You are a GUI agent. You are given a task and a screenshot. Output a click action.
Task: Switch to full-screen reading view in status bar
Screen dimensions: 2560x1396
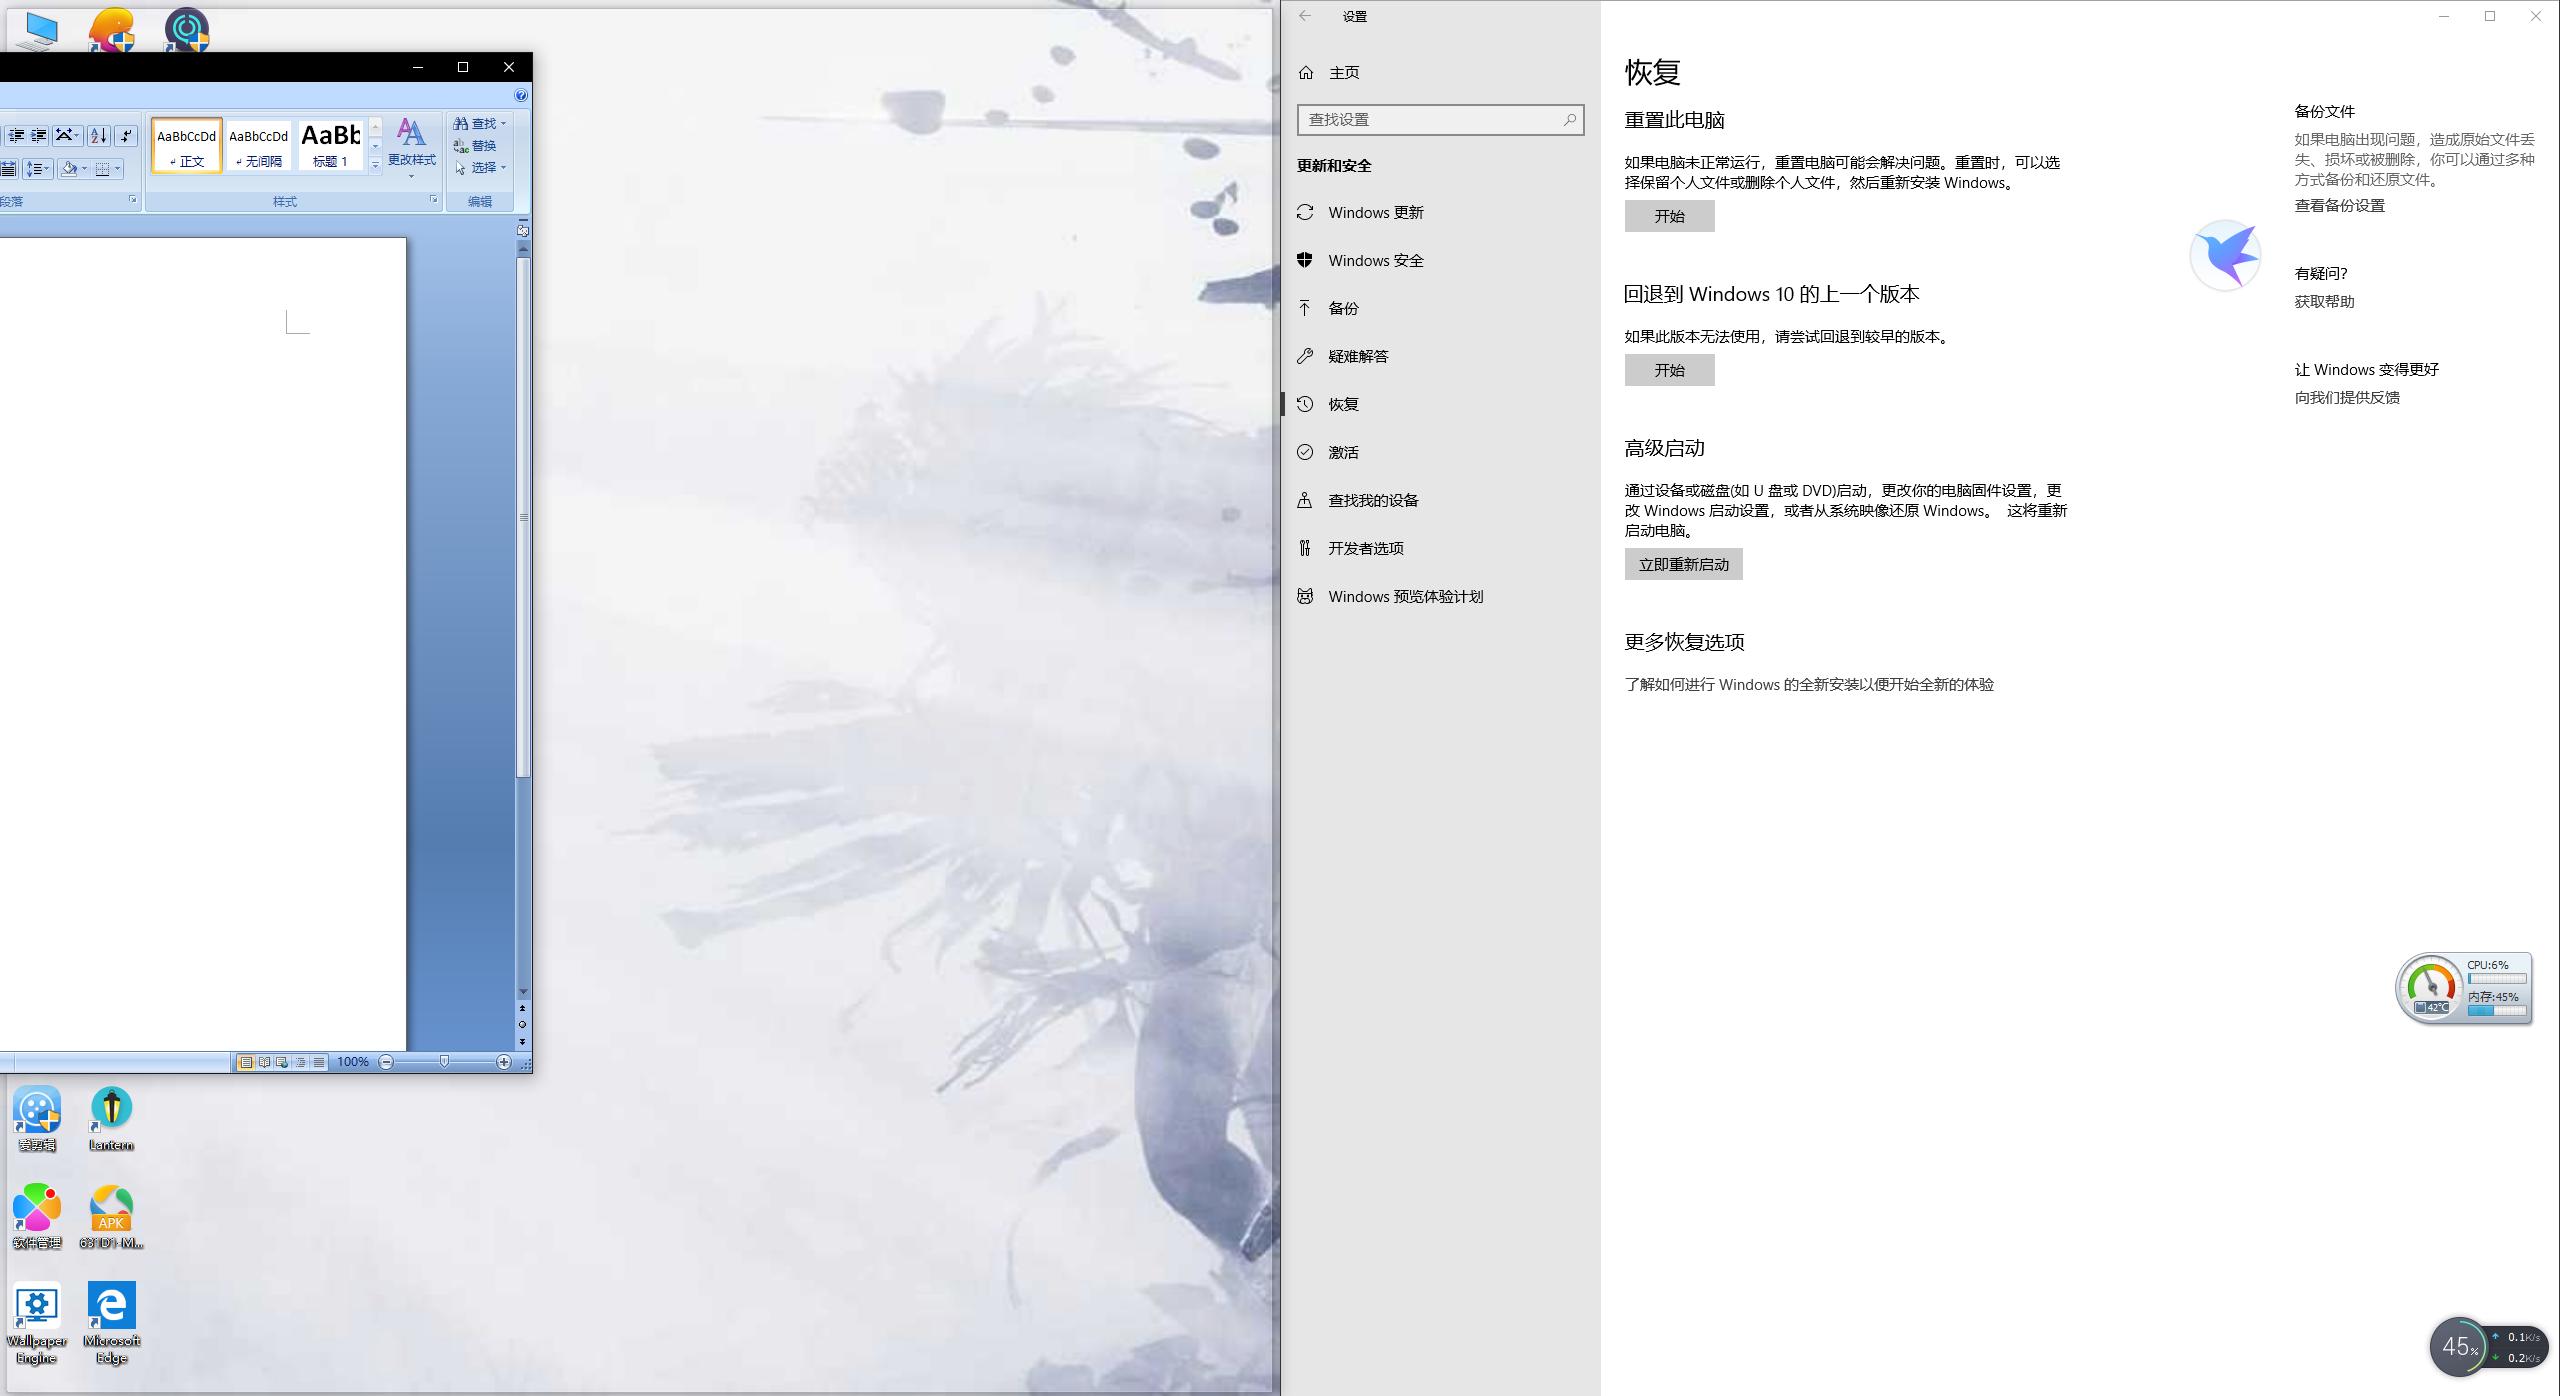(264, 1062)
